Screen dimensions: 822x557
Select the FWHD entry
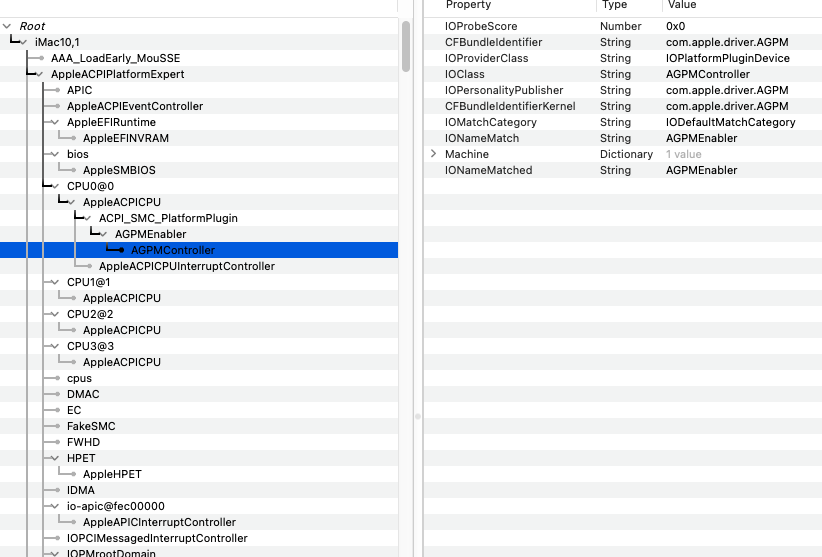coord(83,442)
